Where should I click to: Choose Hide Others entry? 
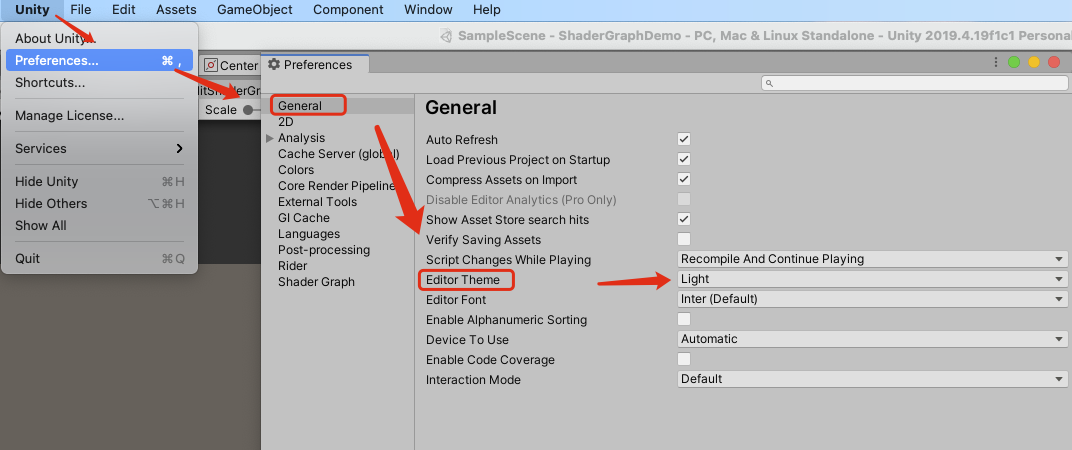pyautogui.click(x=100, y=203)
